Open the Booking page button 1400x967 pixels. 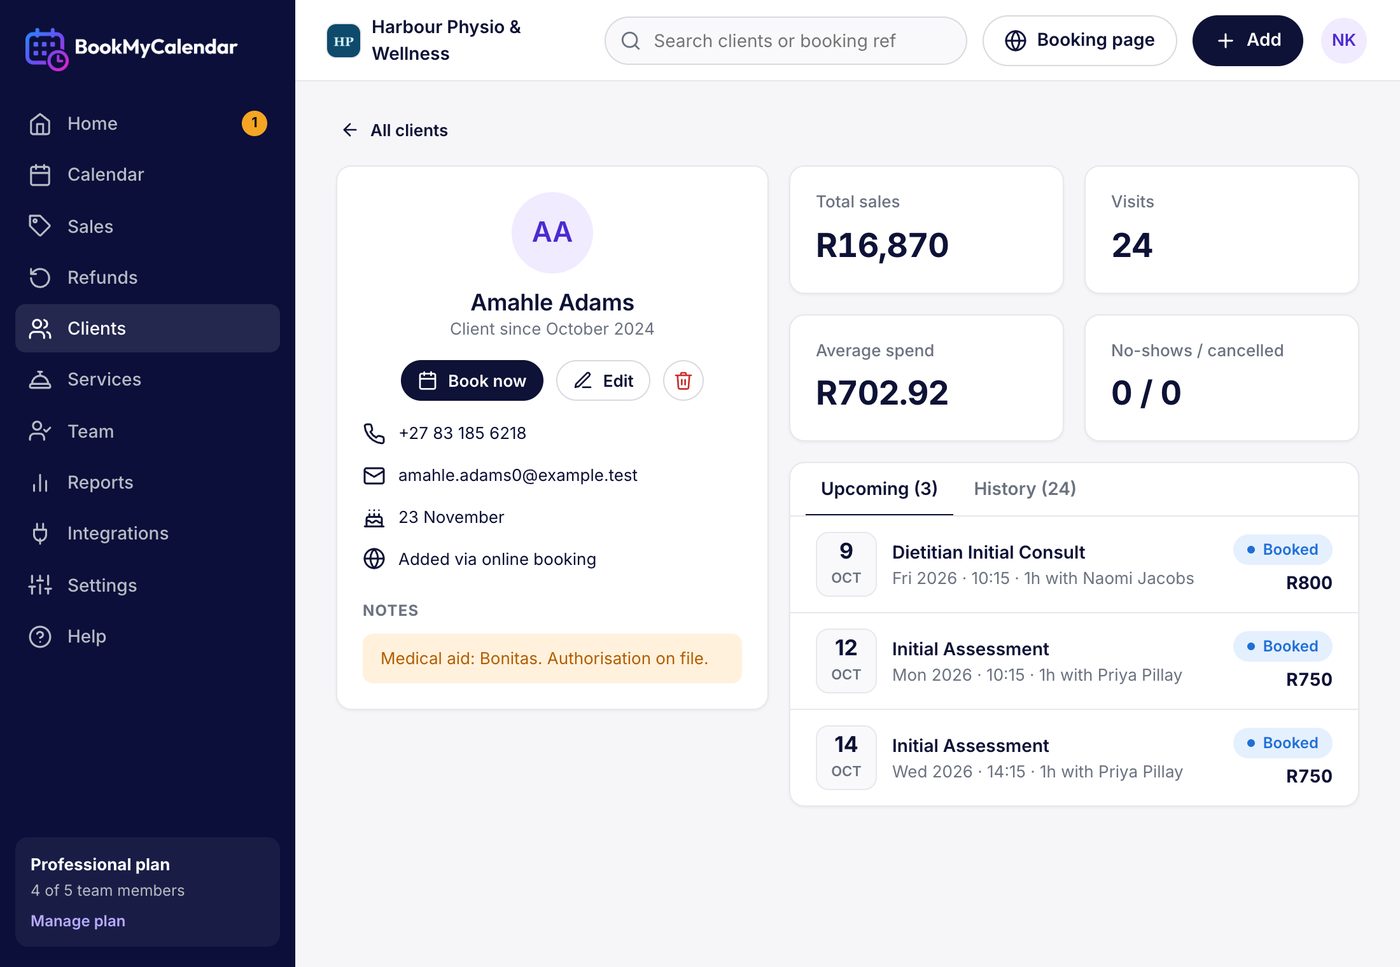click(x=1079, y=41)
